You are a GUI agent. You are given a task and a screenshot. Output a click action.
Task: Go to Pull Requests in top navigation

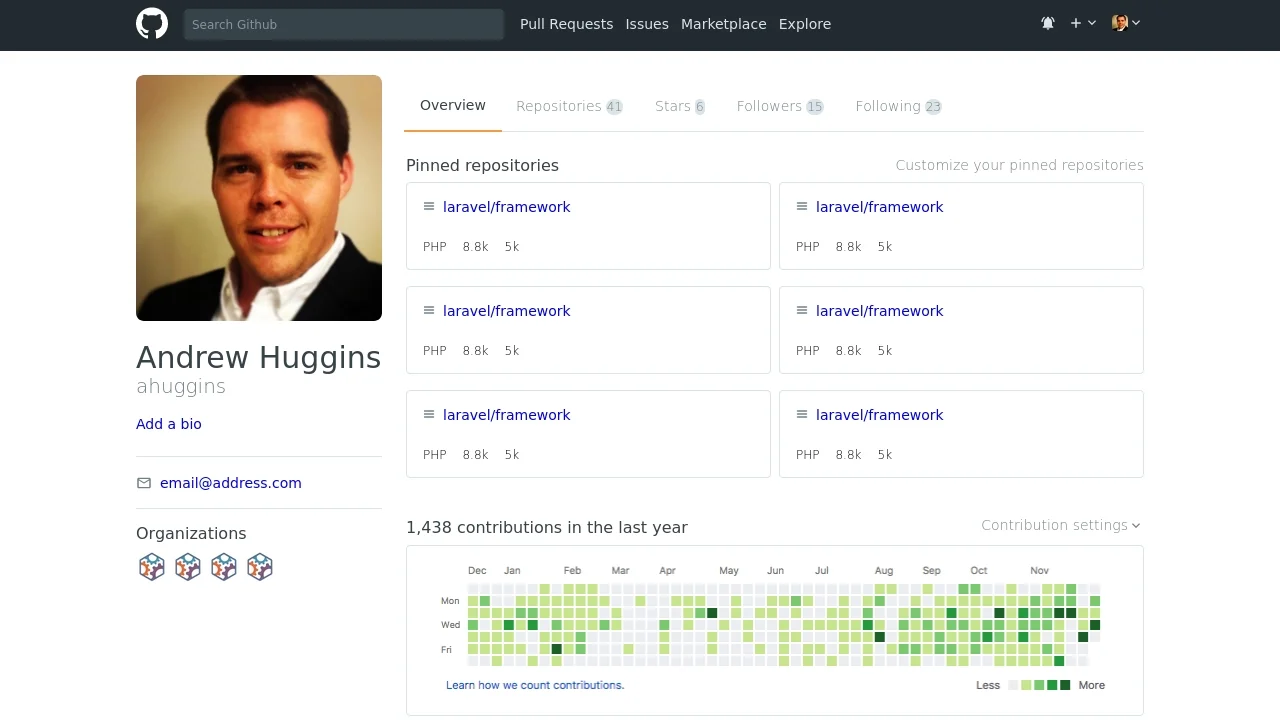click(566, 24)
